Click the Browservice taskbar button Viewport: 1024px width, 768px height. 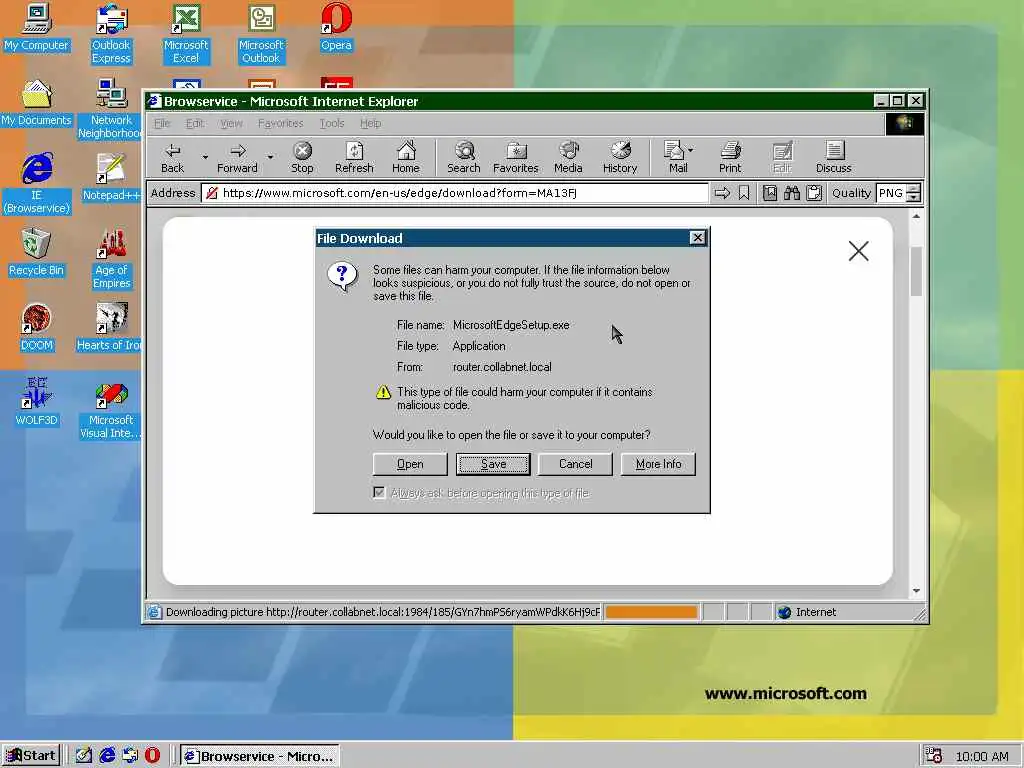[x=260, y=756]
